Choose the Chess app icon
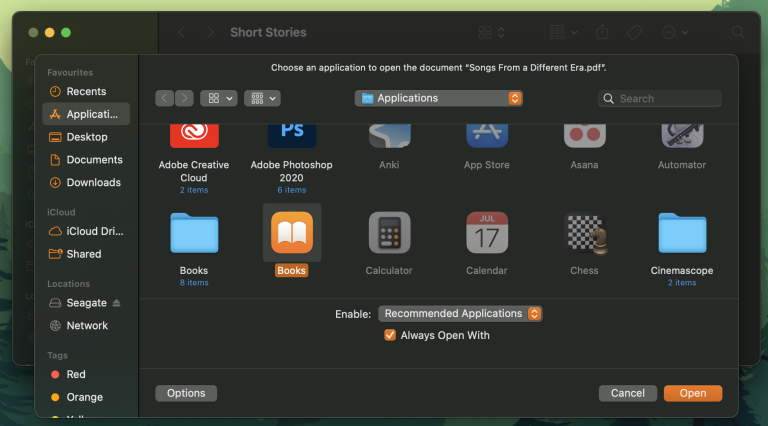The width and height of the screenshot is (768, 426). tap(584, 233)
